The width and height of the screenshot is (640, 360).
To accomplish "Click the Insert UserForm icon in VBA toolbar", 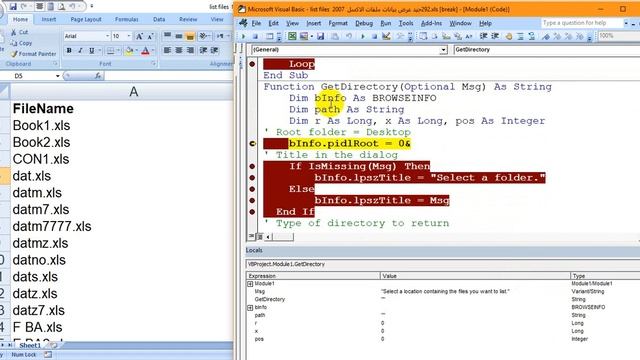I will pos(304,37).
